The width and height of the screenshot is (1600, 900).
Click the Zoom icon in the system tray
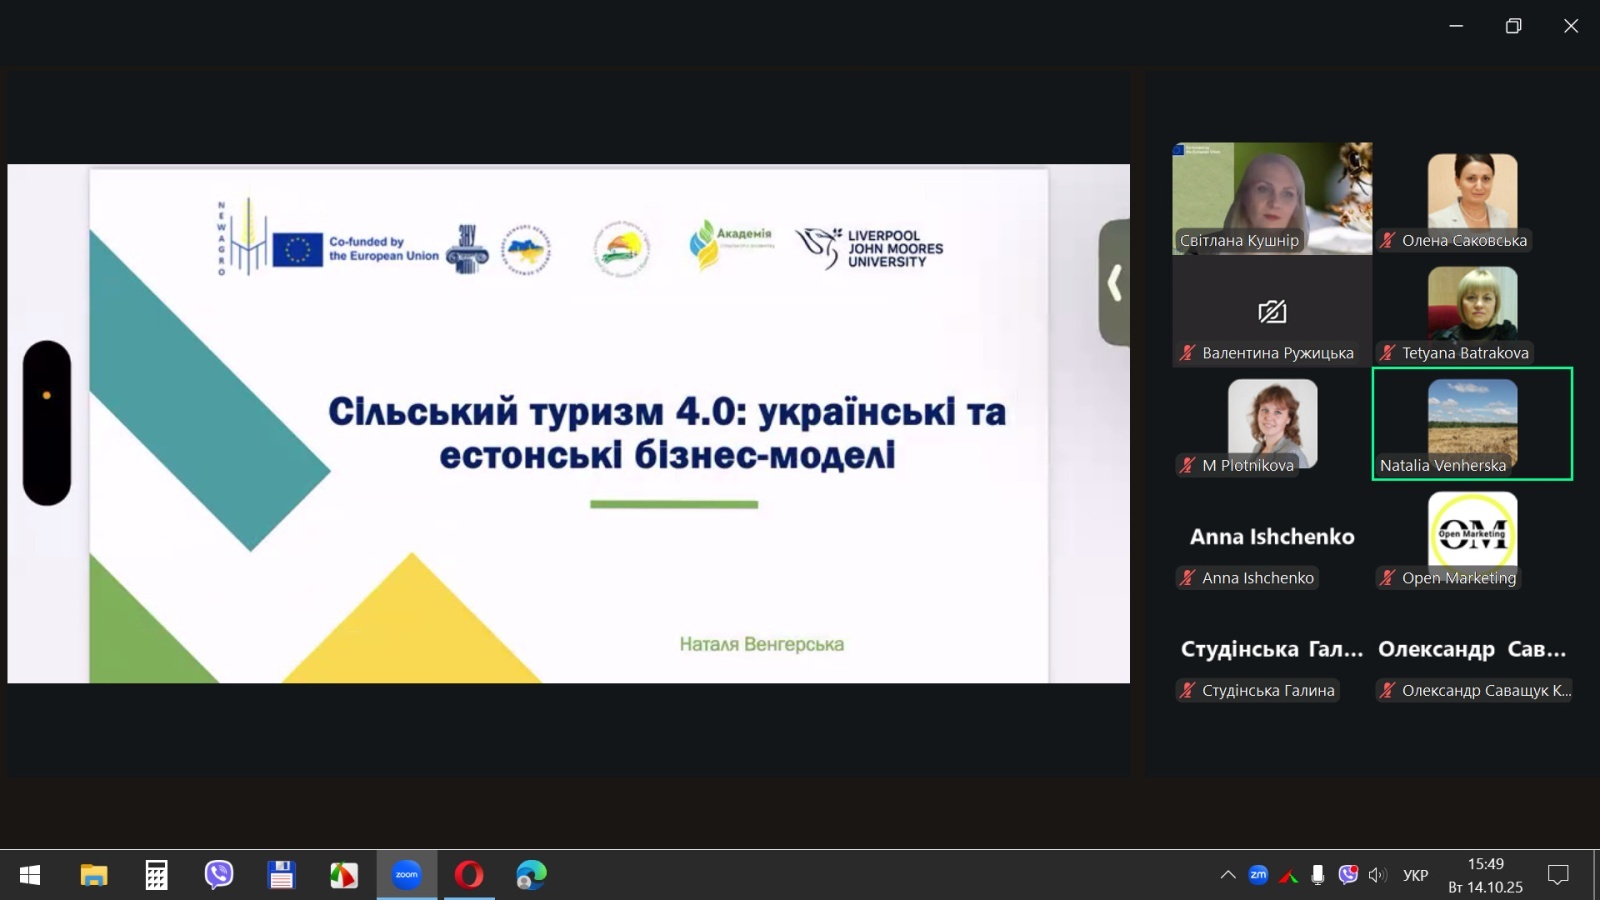pyautogui.click(x=1258, y=875)
